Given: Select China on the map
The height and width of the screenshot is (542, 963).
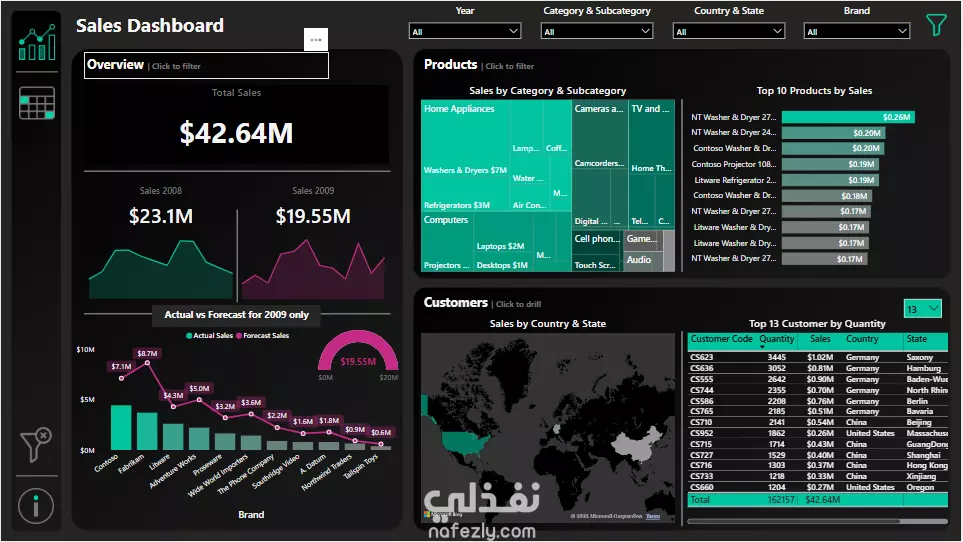Looking at the screenshot, I should point(634,444).
